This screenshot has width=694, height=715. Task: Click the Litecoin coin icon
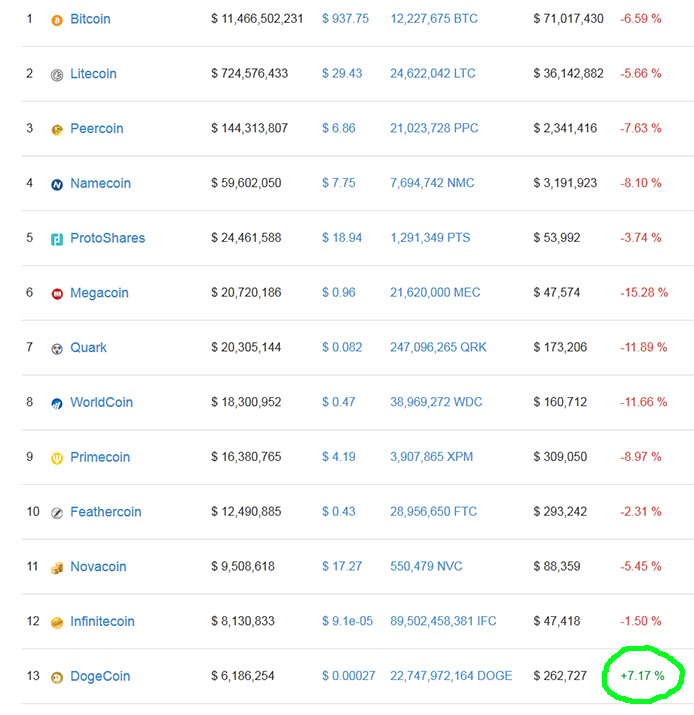pos(57,75)
